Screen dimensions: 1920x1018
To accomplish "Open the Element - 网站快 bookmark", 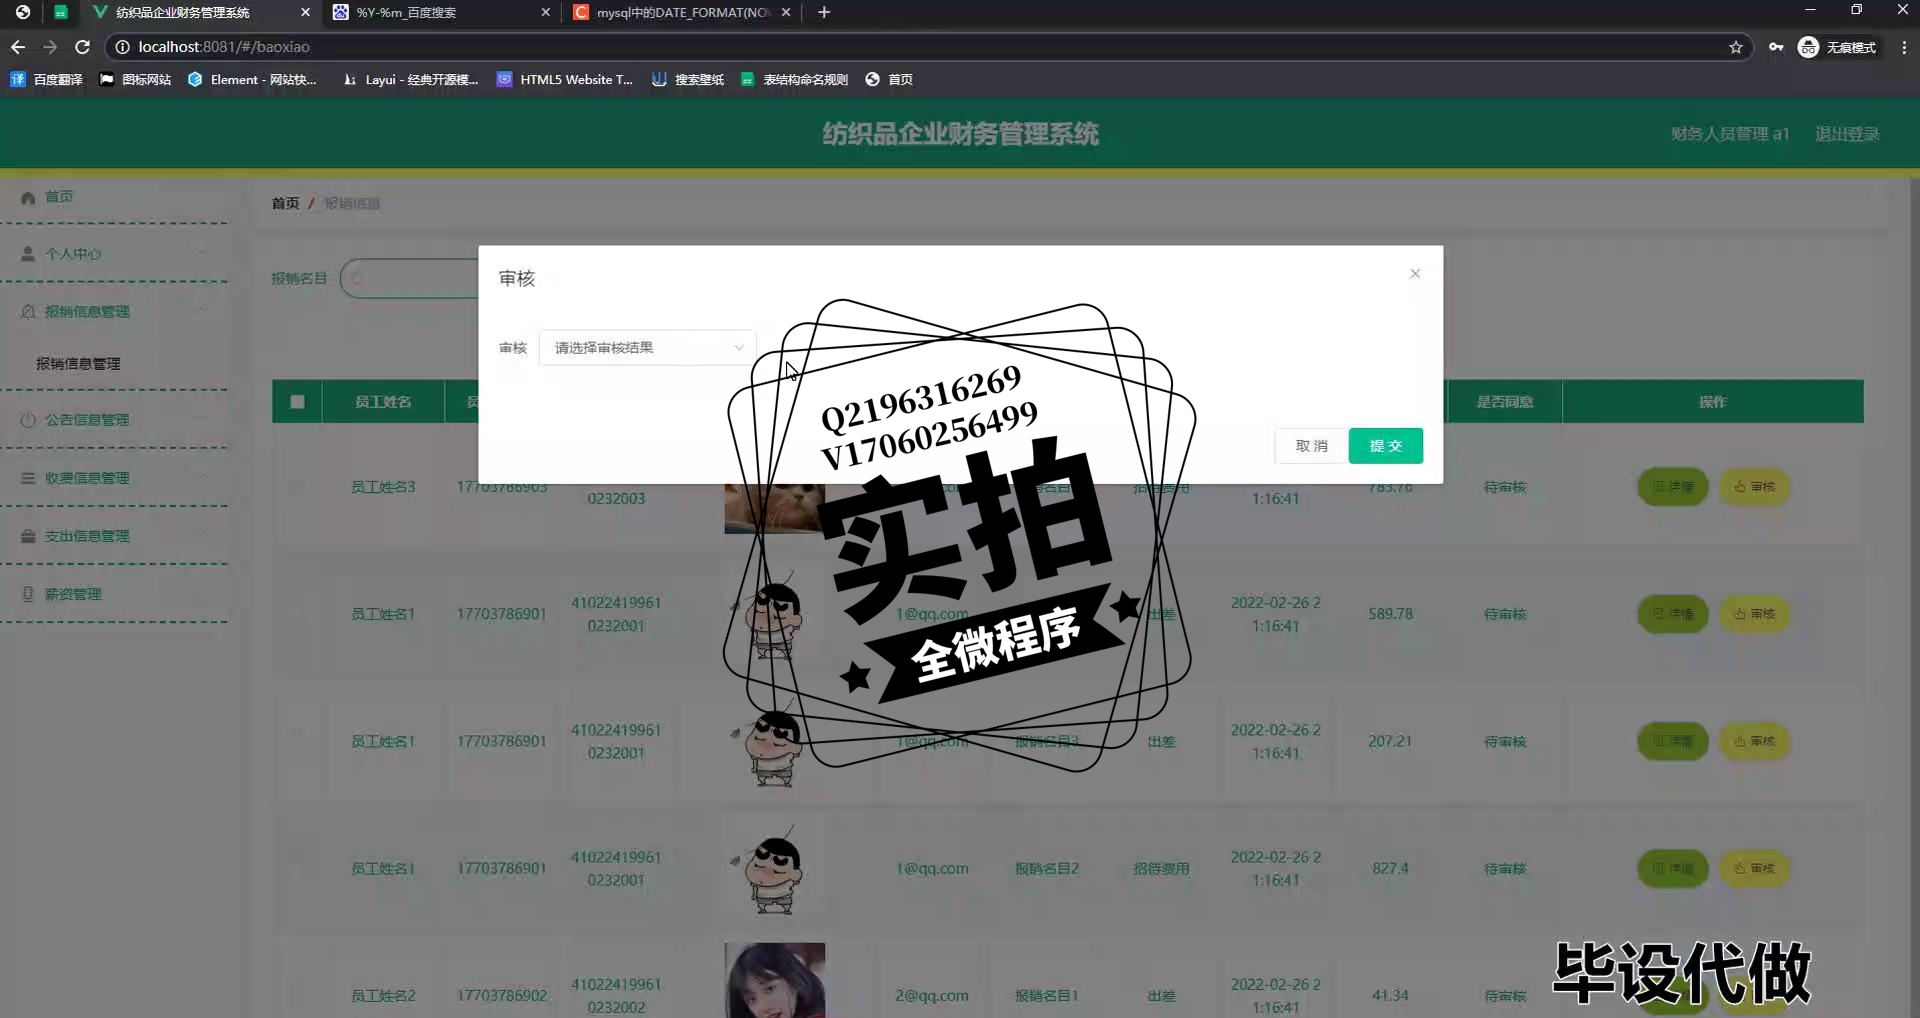I will pyautogui.click(x=252, y=80).
